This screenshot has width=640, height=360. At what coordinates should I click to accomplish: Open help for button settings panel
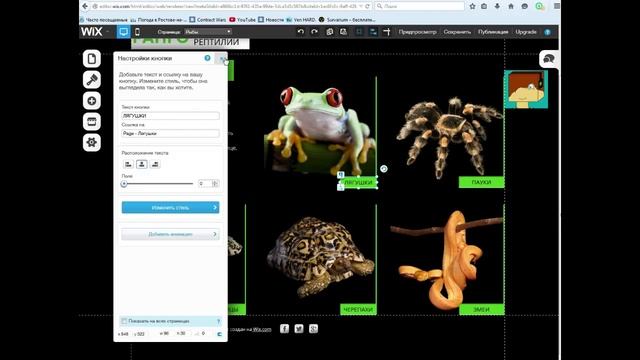[x=207, y=58]
